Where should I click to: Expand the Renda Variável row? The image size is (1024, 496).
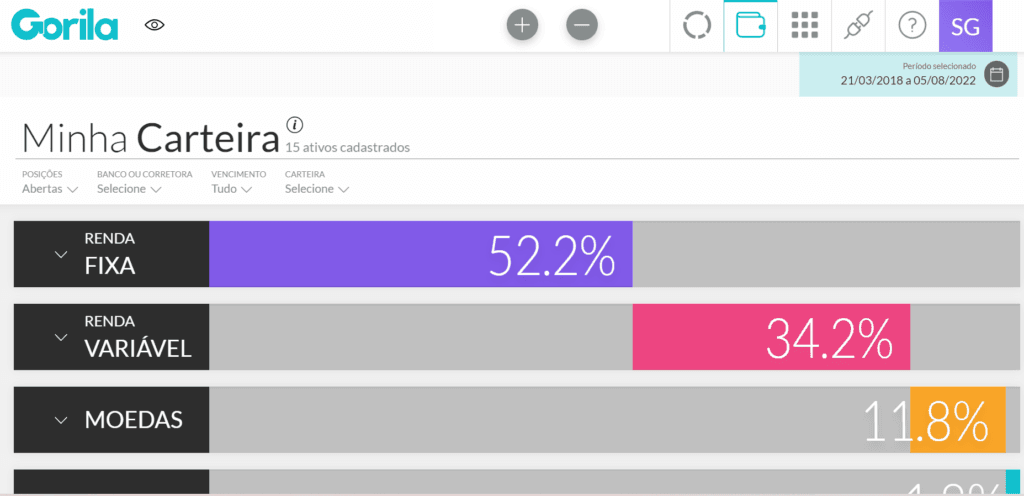111,337
